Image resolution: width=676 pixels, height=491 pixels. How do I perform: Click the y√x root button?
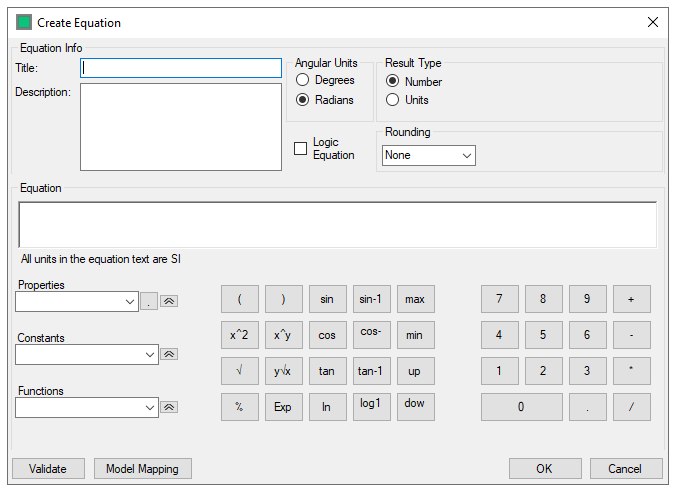point(283,371)
